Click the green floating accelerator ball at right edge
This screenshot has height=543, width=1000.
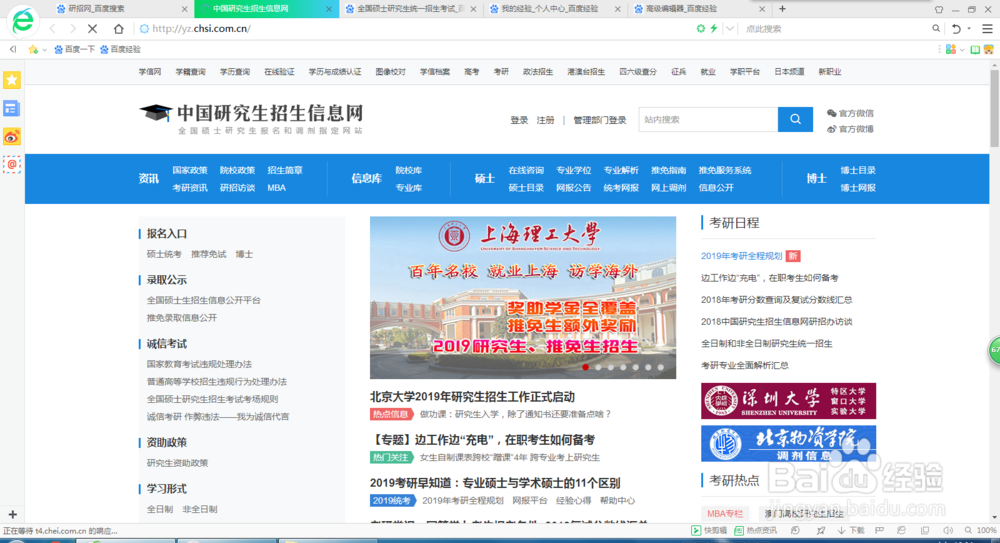point(994,350)
